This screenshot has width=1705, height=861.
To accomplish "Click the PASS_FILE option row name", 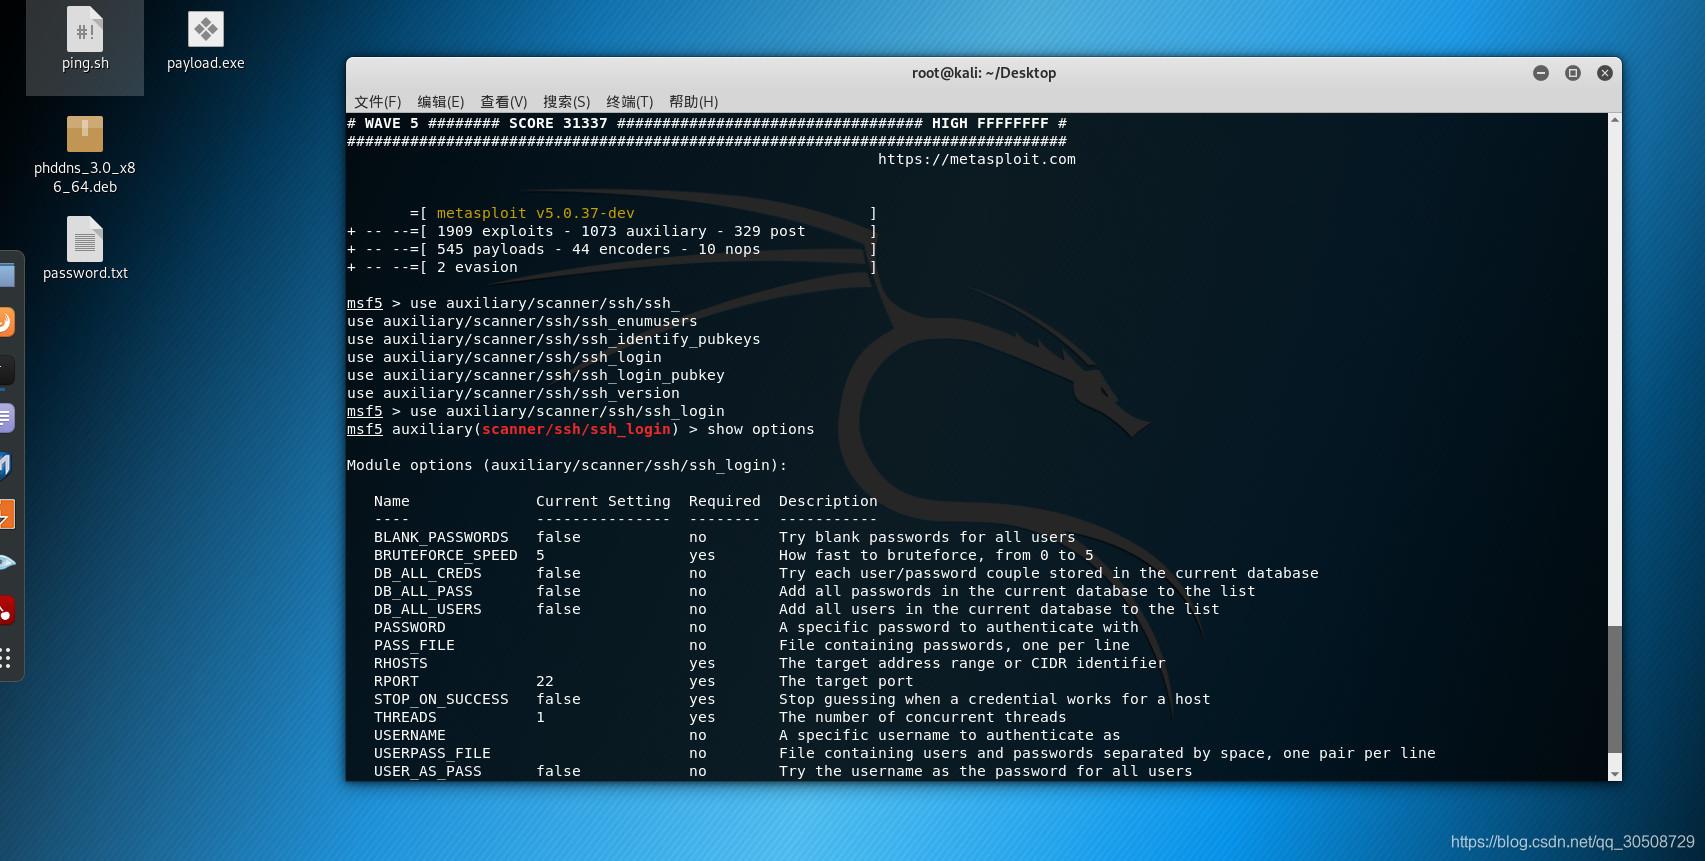I will (414, 645).
